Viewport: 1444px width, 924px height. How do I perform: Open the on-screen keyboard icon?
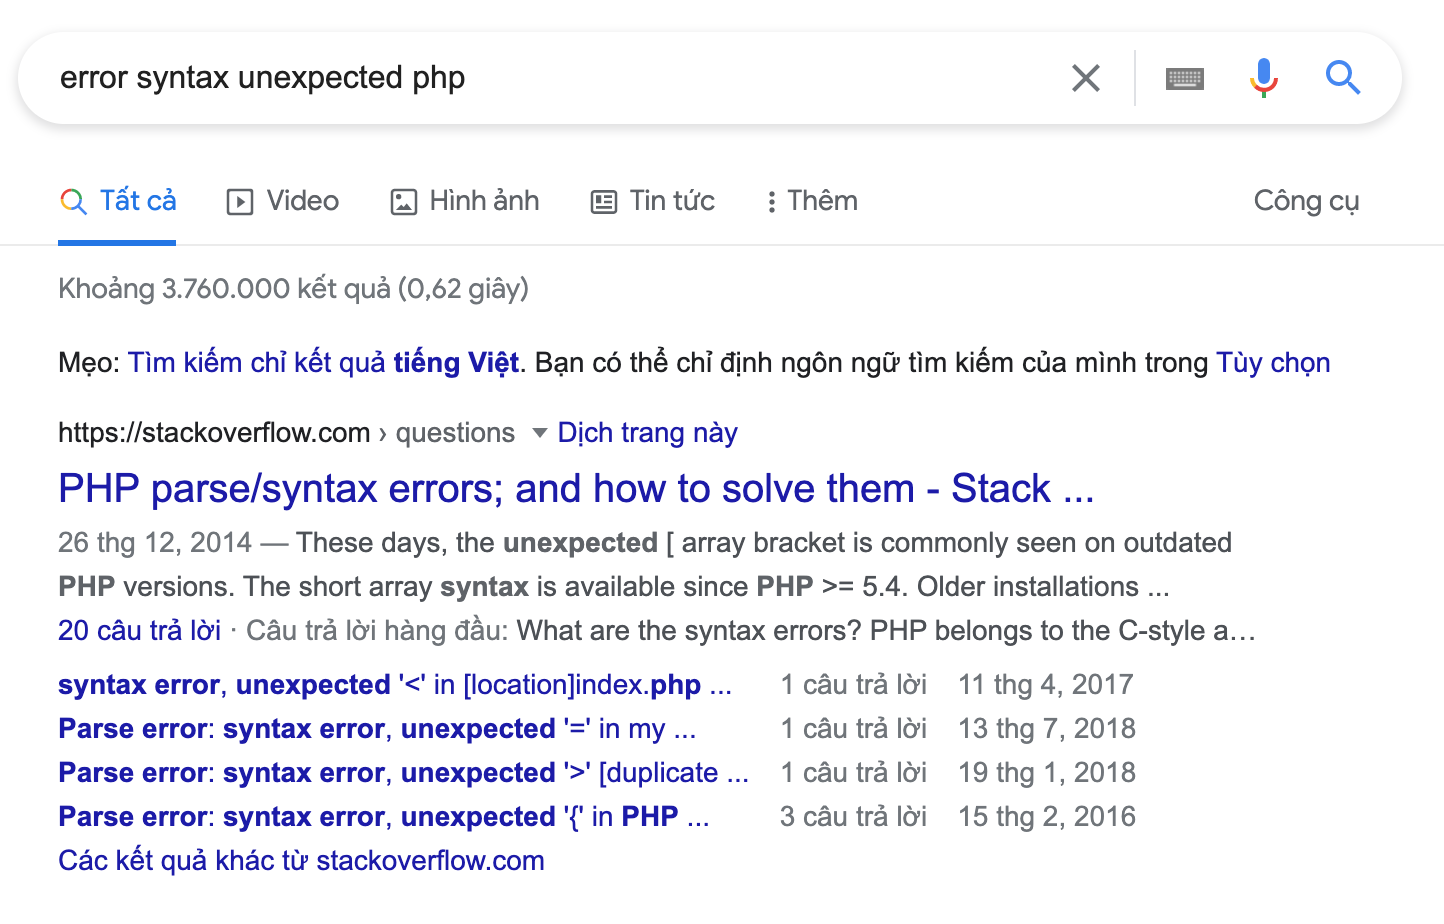click(1185, 78)
